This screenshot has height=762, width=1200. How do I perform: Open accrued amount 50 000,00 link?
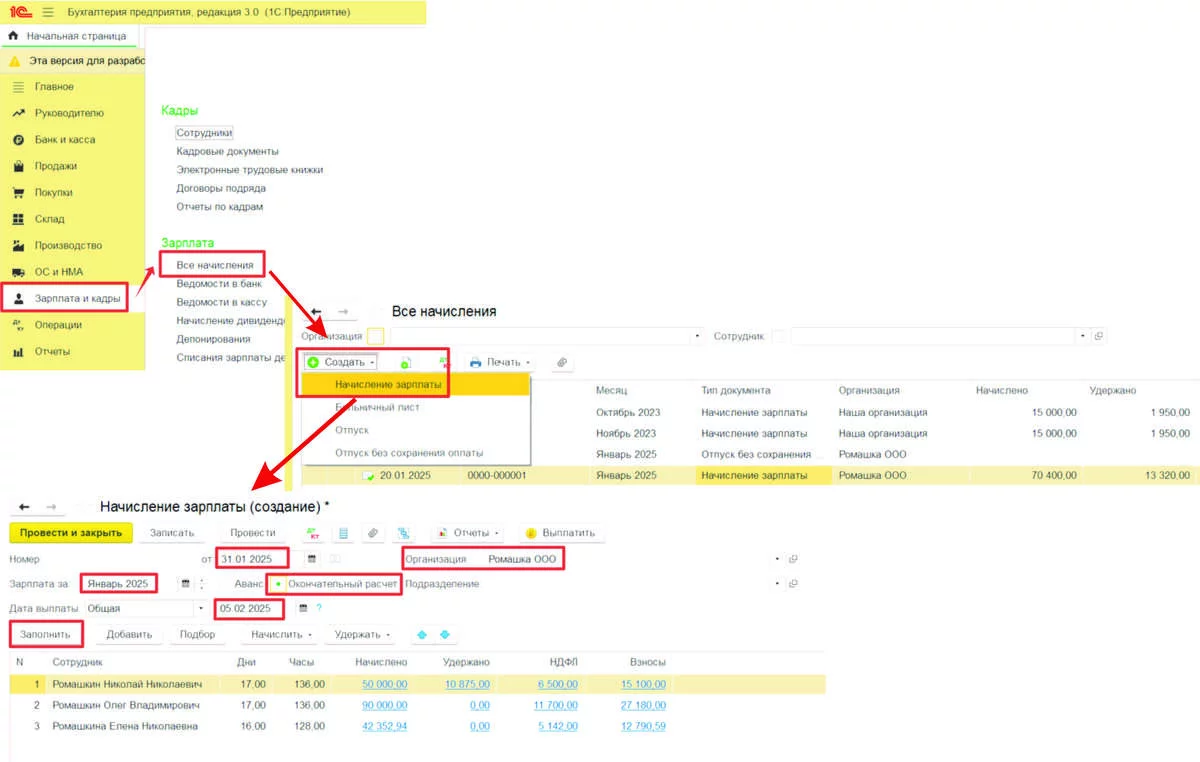coord(383,684)
